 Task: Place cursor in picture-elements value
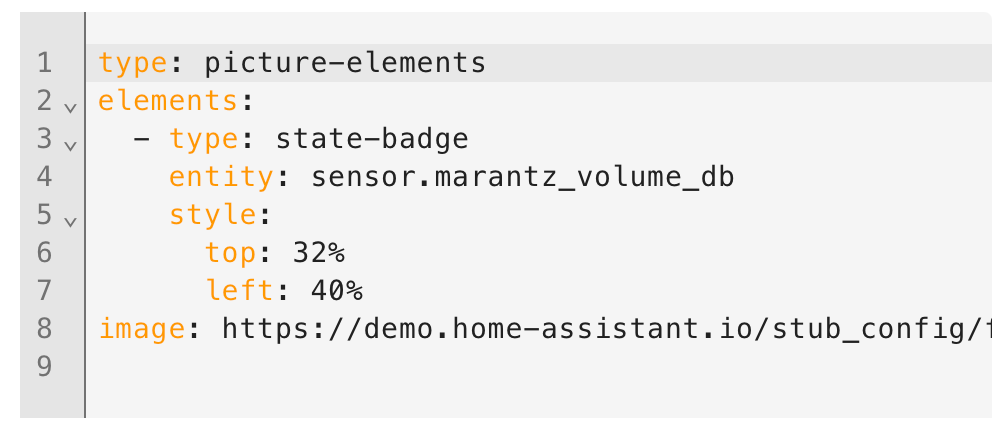(345, 63)
